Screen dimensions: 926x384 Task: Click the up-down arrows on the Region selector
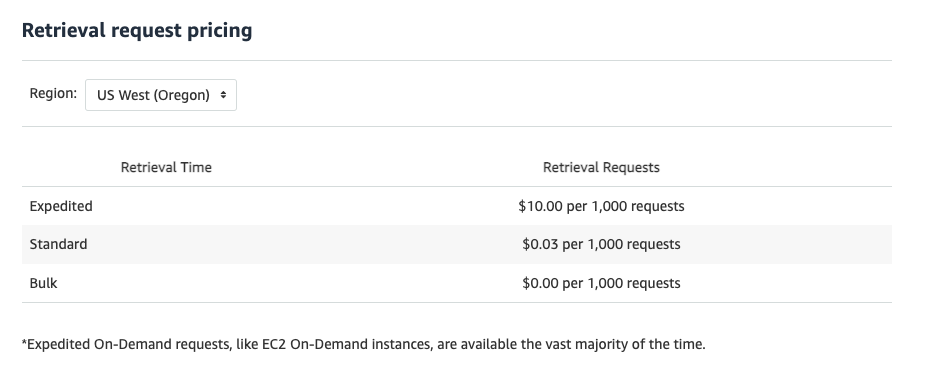click(x=223, y=95)
